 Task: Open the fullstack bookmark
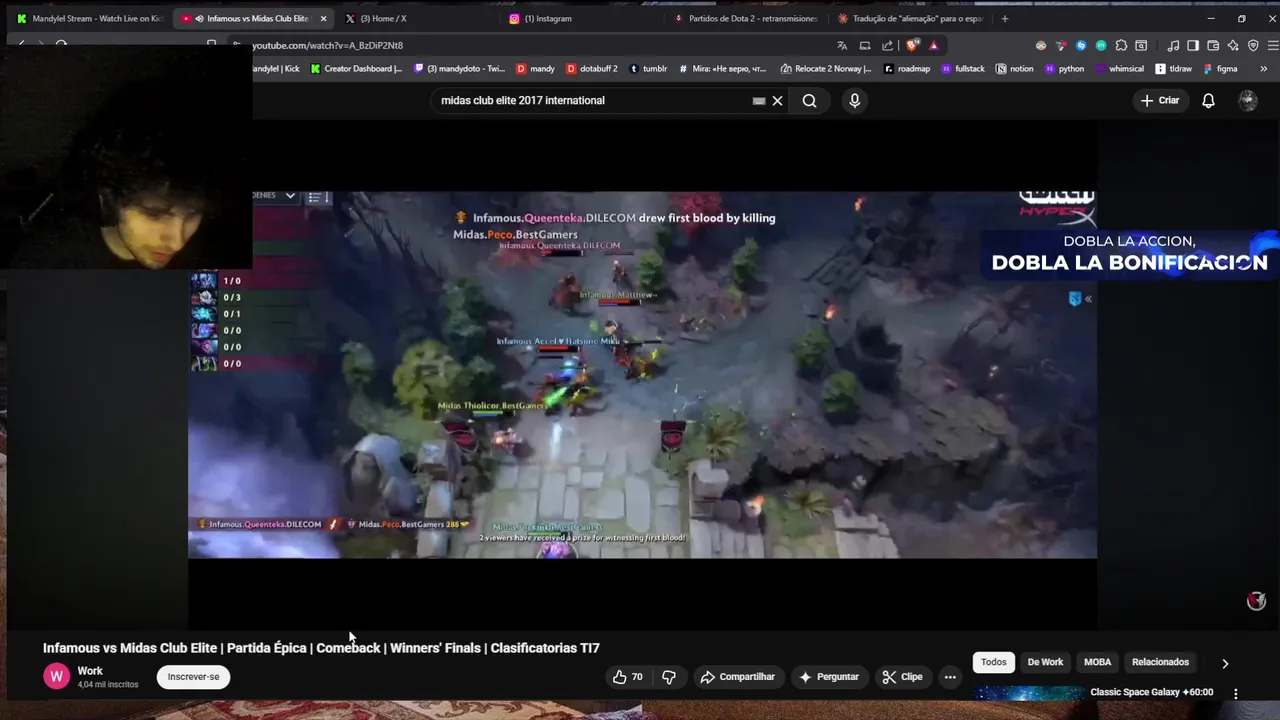click(962, 69)
